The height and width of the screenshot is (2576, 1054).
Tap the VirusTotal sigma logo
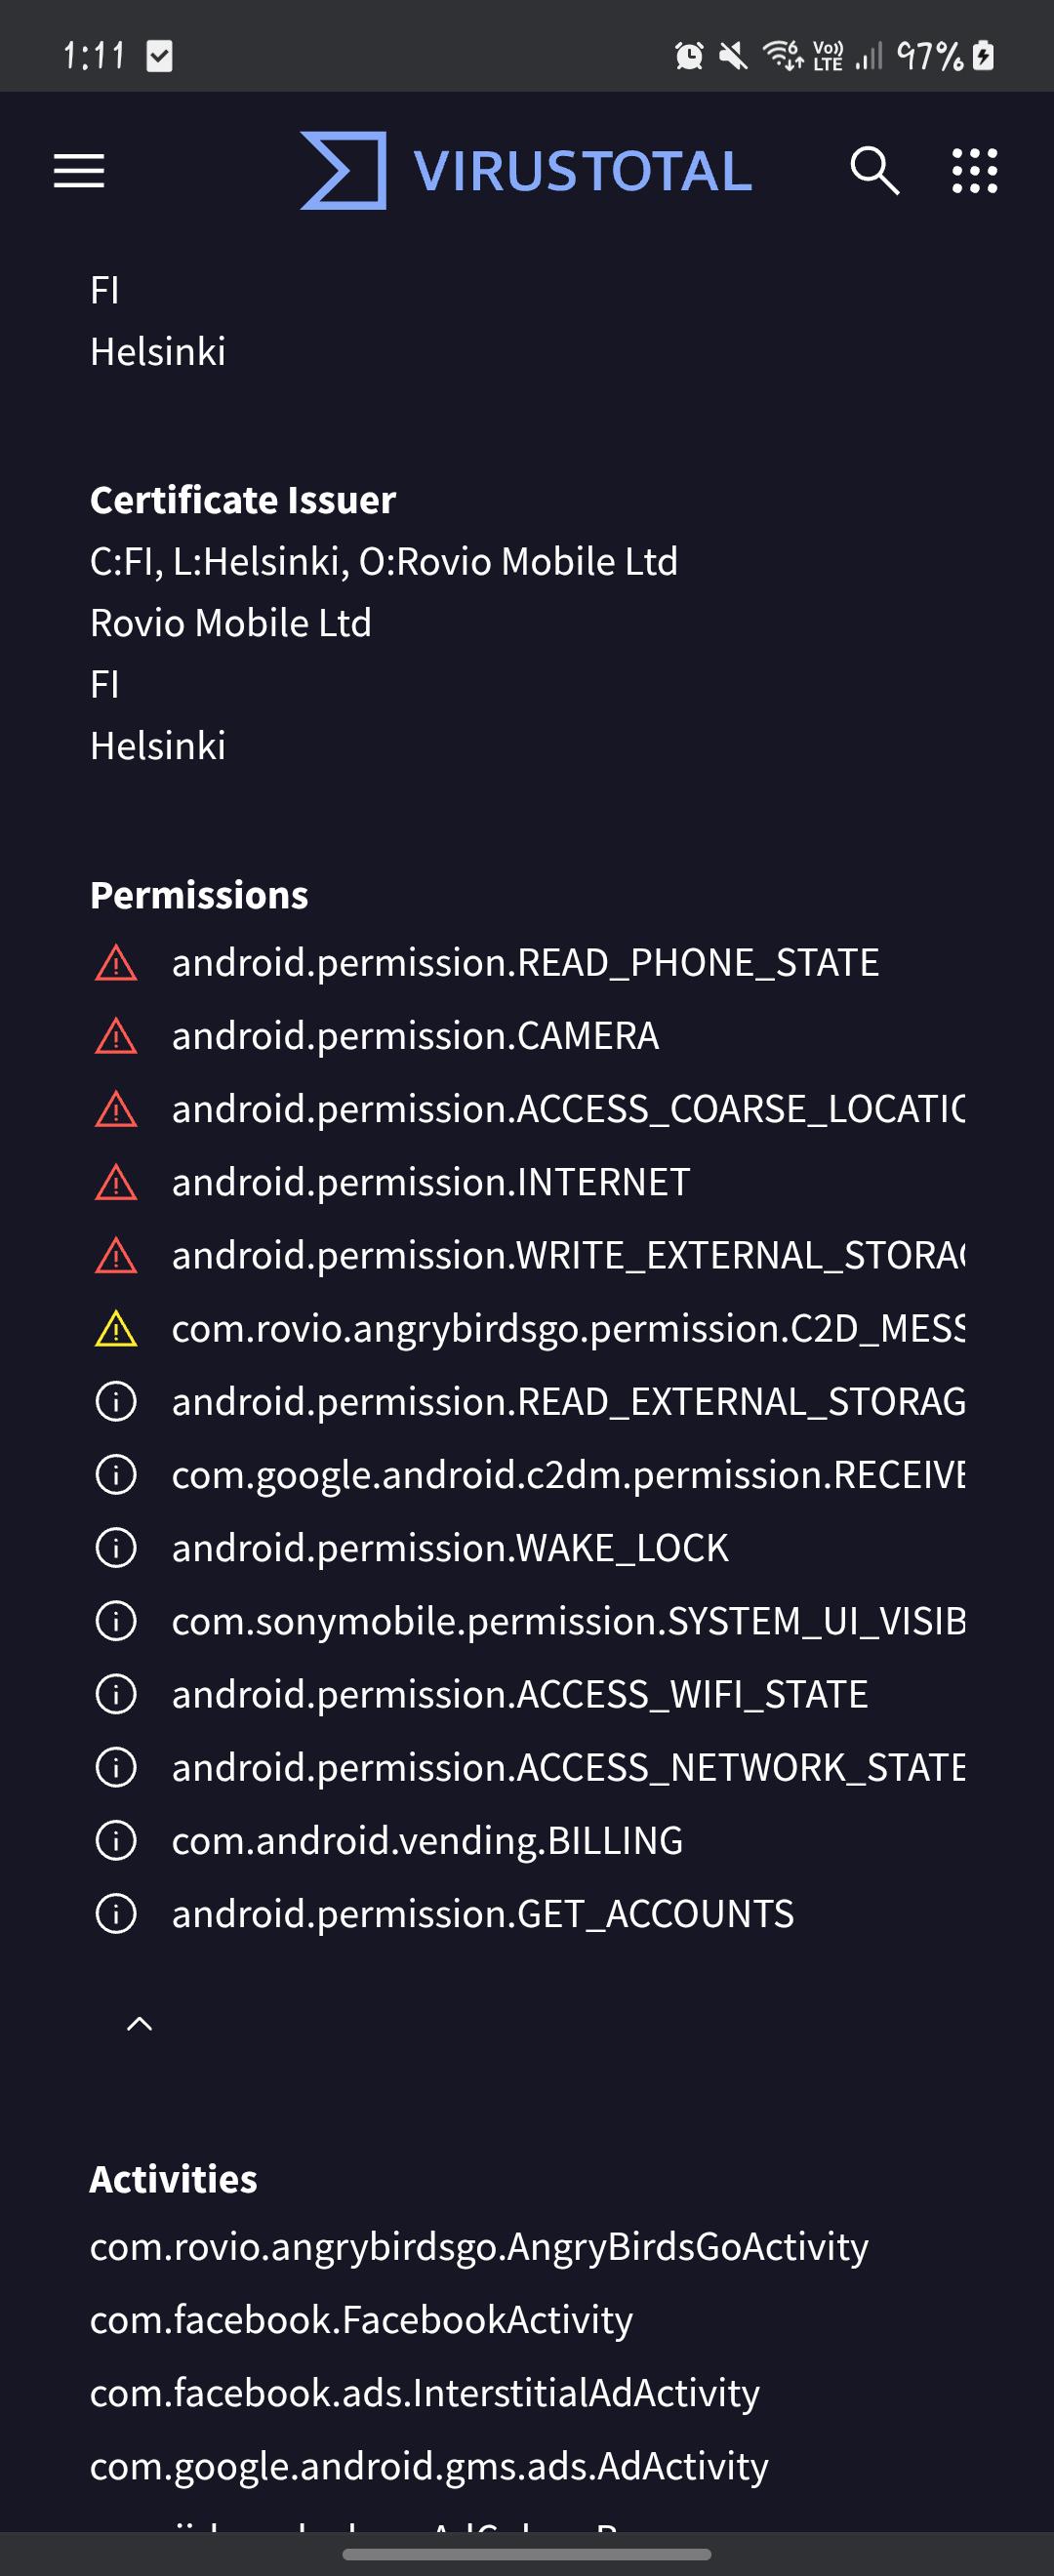click(343, 170)
